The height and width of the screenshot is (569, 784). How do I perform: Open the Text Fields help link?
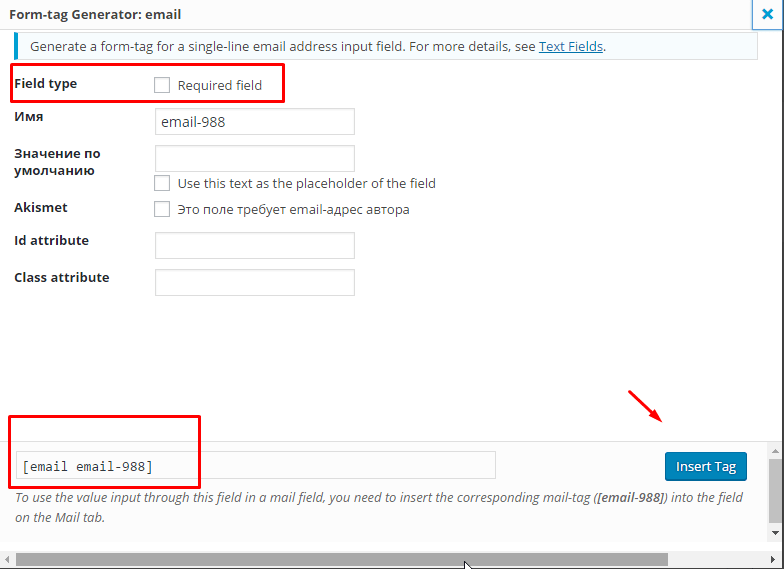point(571,46)
